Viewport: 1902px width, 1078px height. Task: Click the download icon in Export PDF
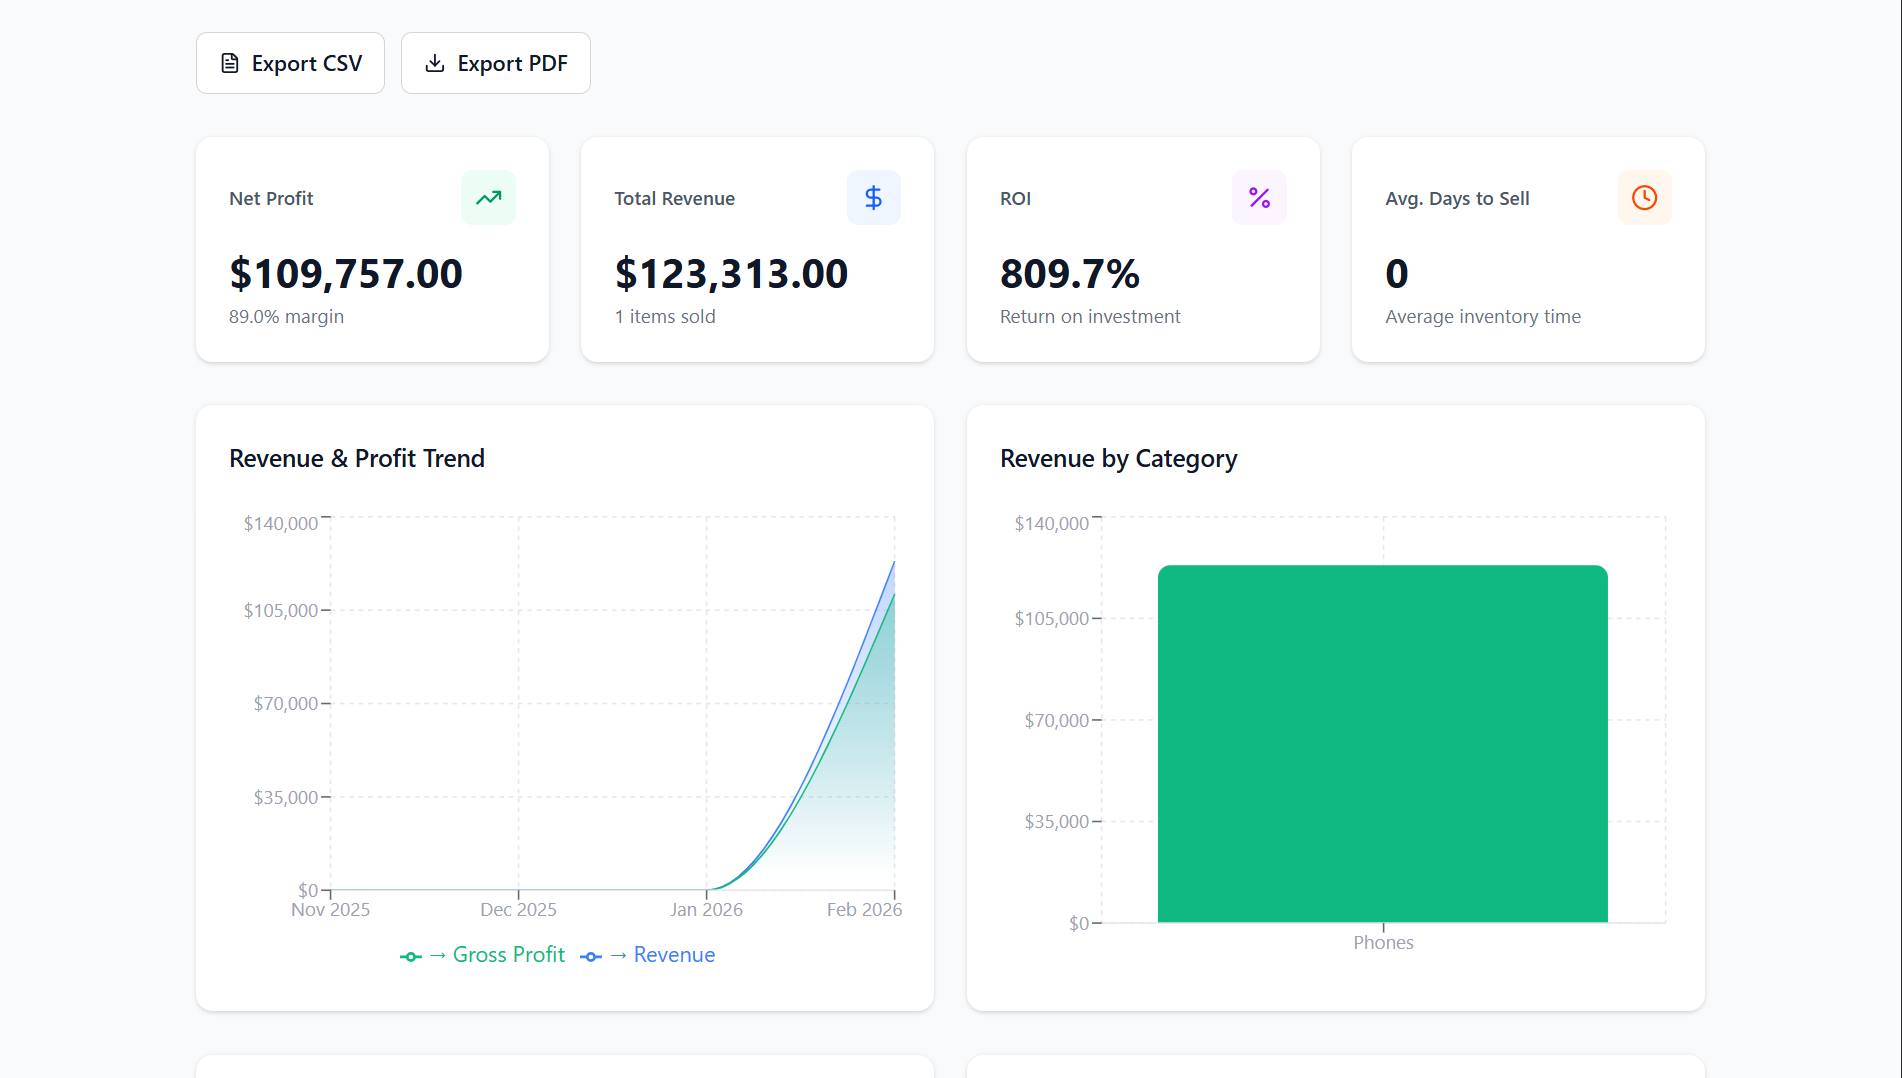pos(435,63)
